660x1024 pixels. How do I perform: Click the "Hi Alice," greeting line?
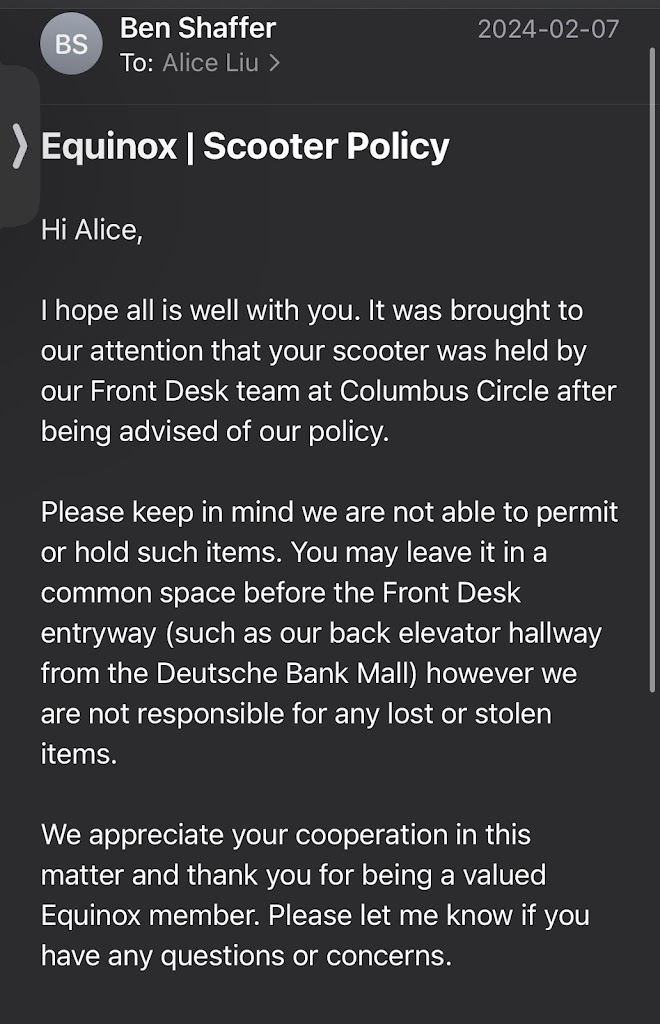point(92,230)
